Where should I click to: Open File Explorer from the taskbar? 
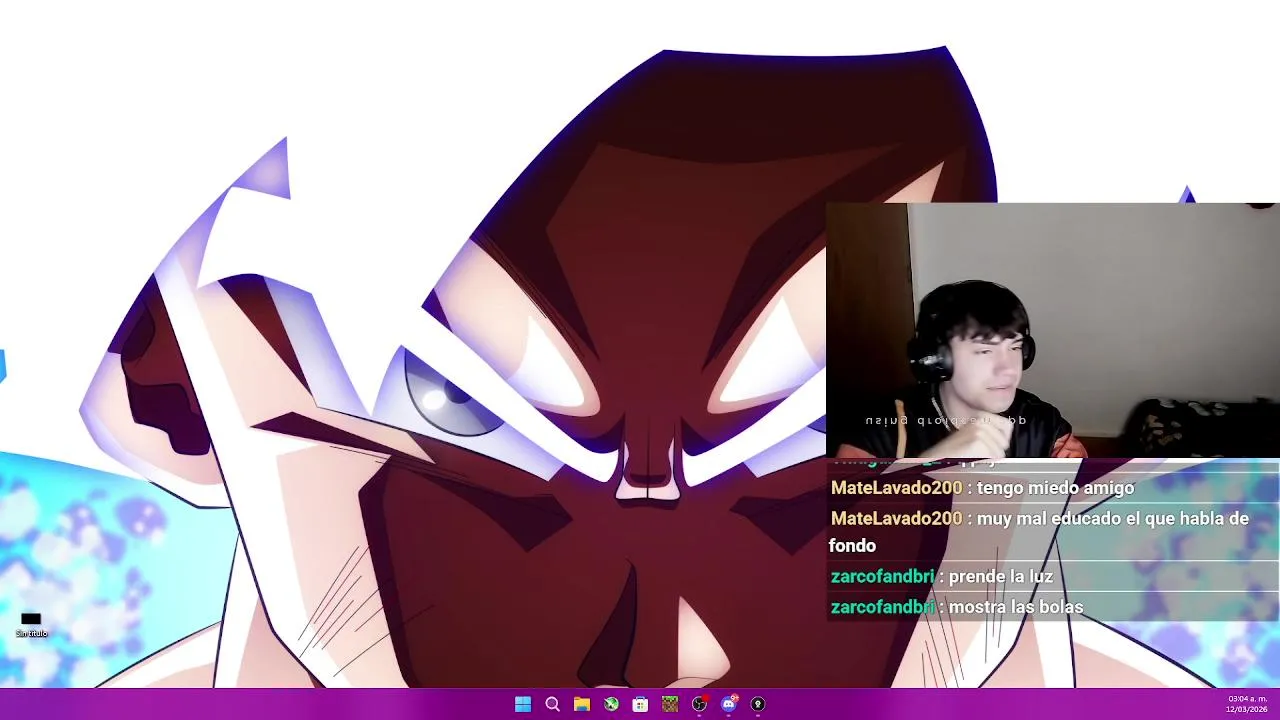point(581,704)
